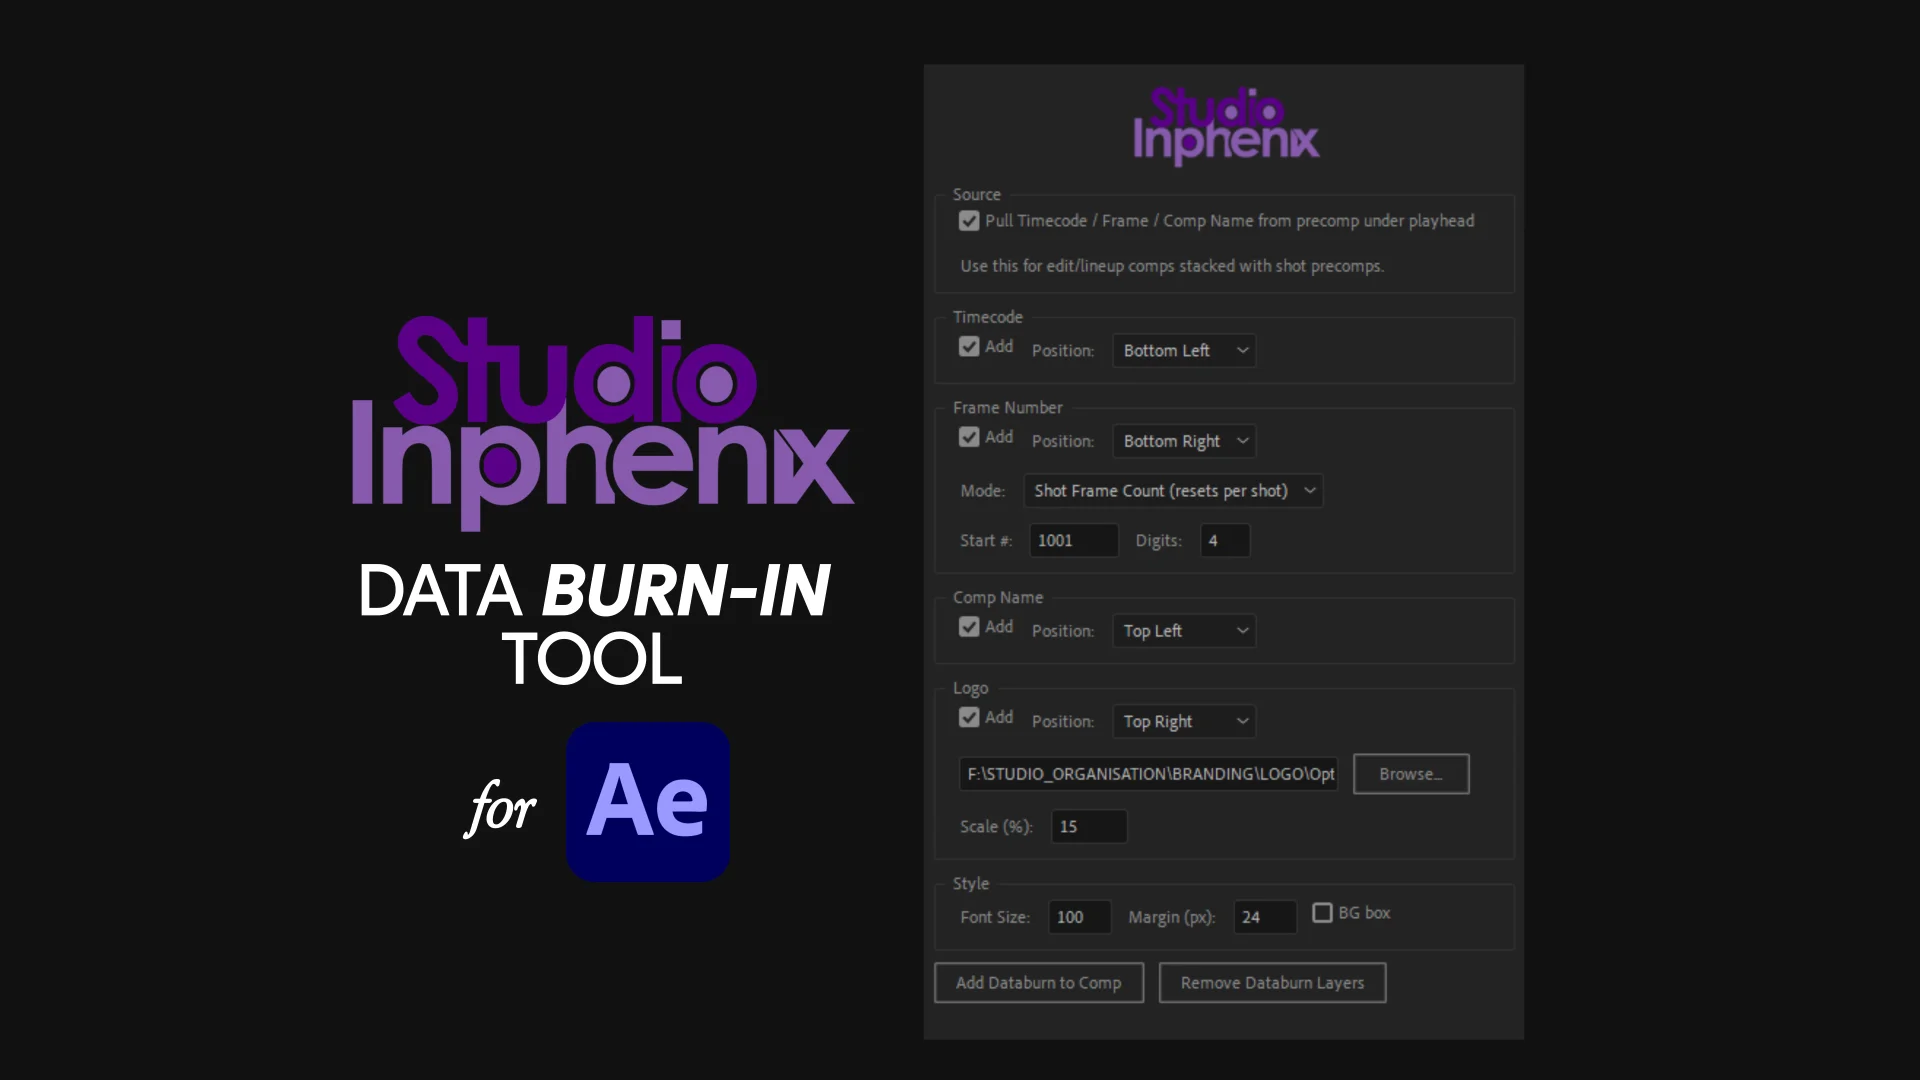
Task: Click Remove Databurn Layers button
Action: click(1272, 983)
